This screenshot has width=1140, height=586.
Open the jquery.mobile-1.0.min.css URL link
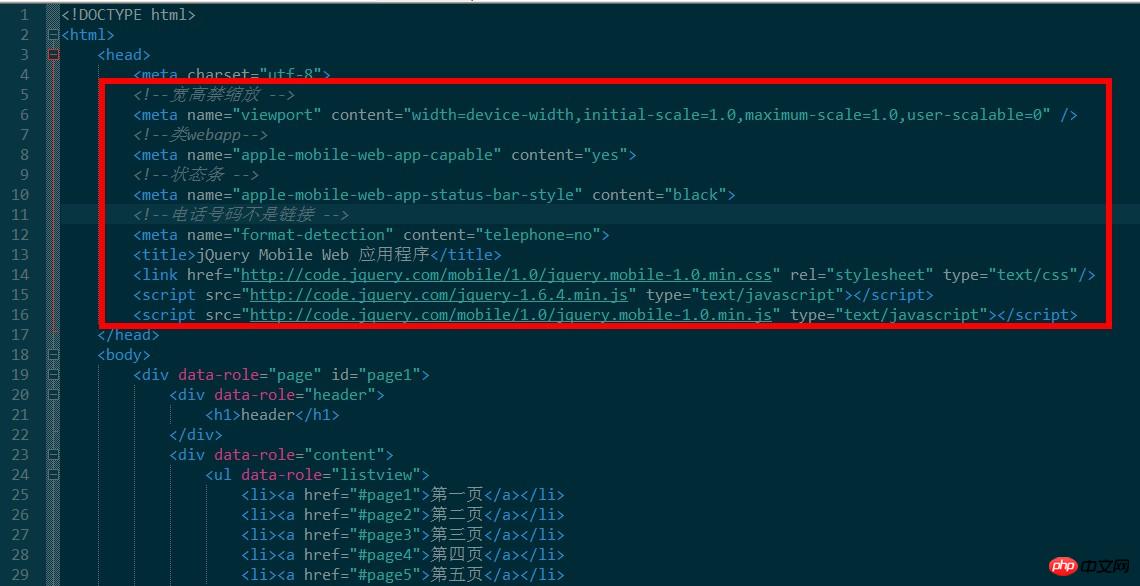pos(506,275)
